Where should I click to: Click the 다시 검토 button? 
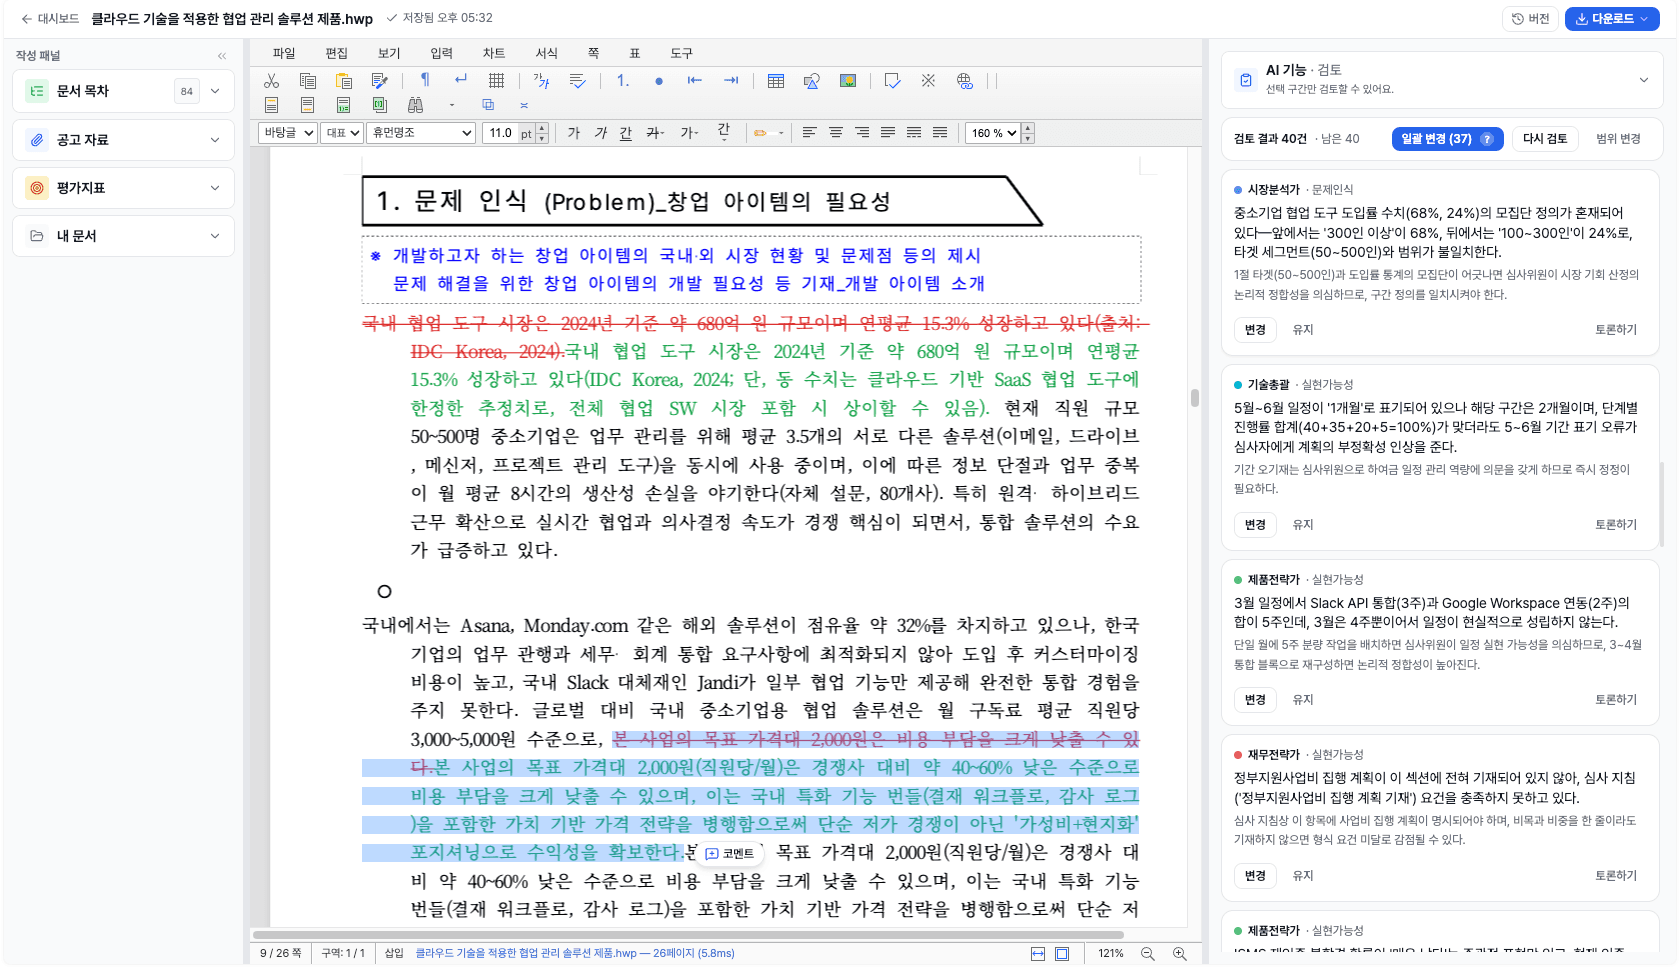coord(1545,139)
